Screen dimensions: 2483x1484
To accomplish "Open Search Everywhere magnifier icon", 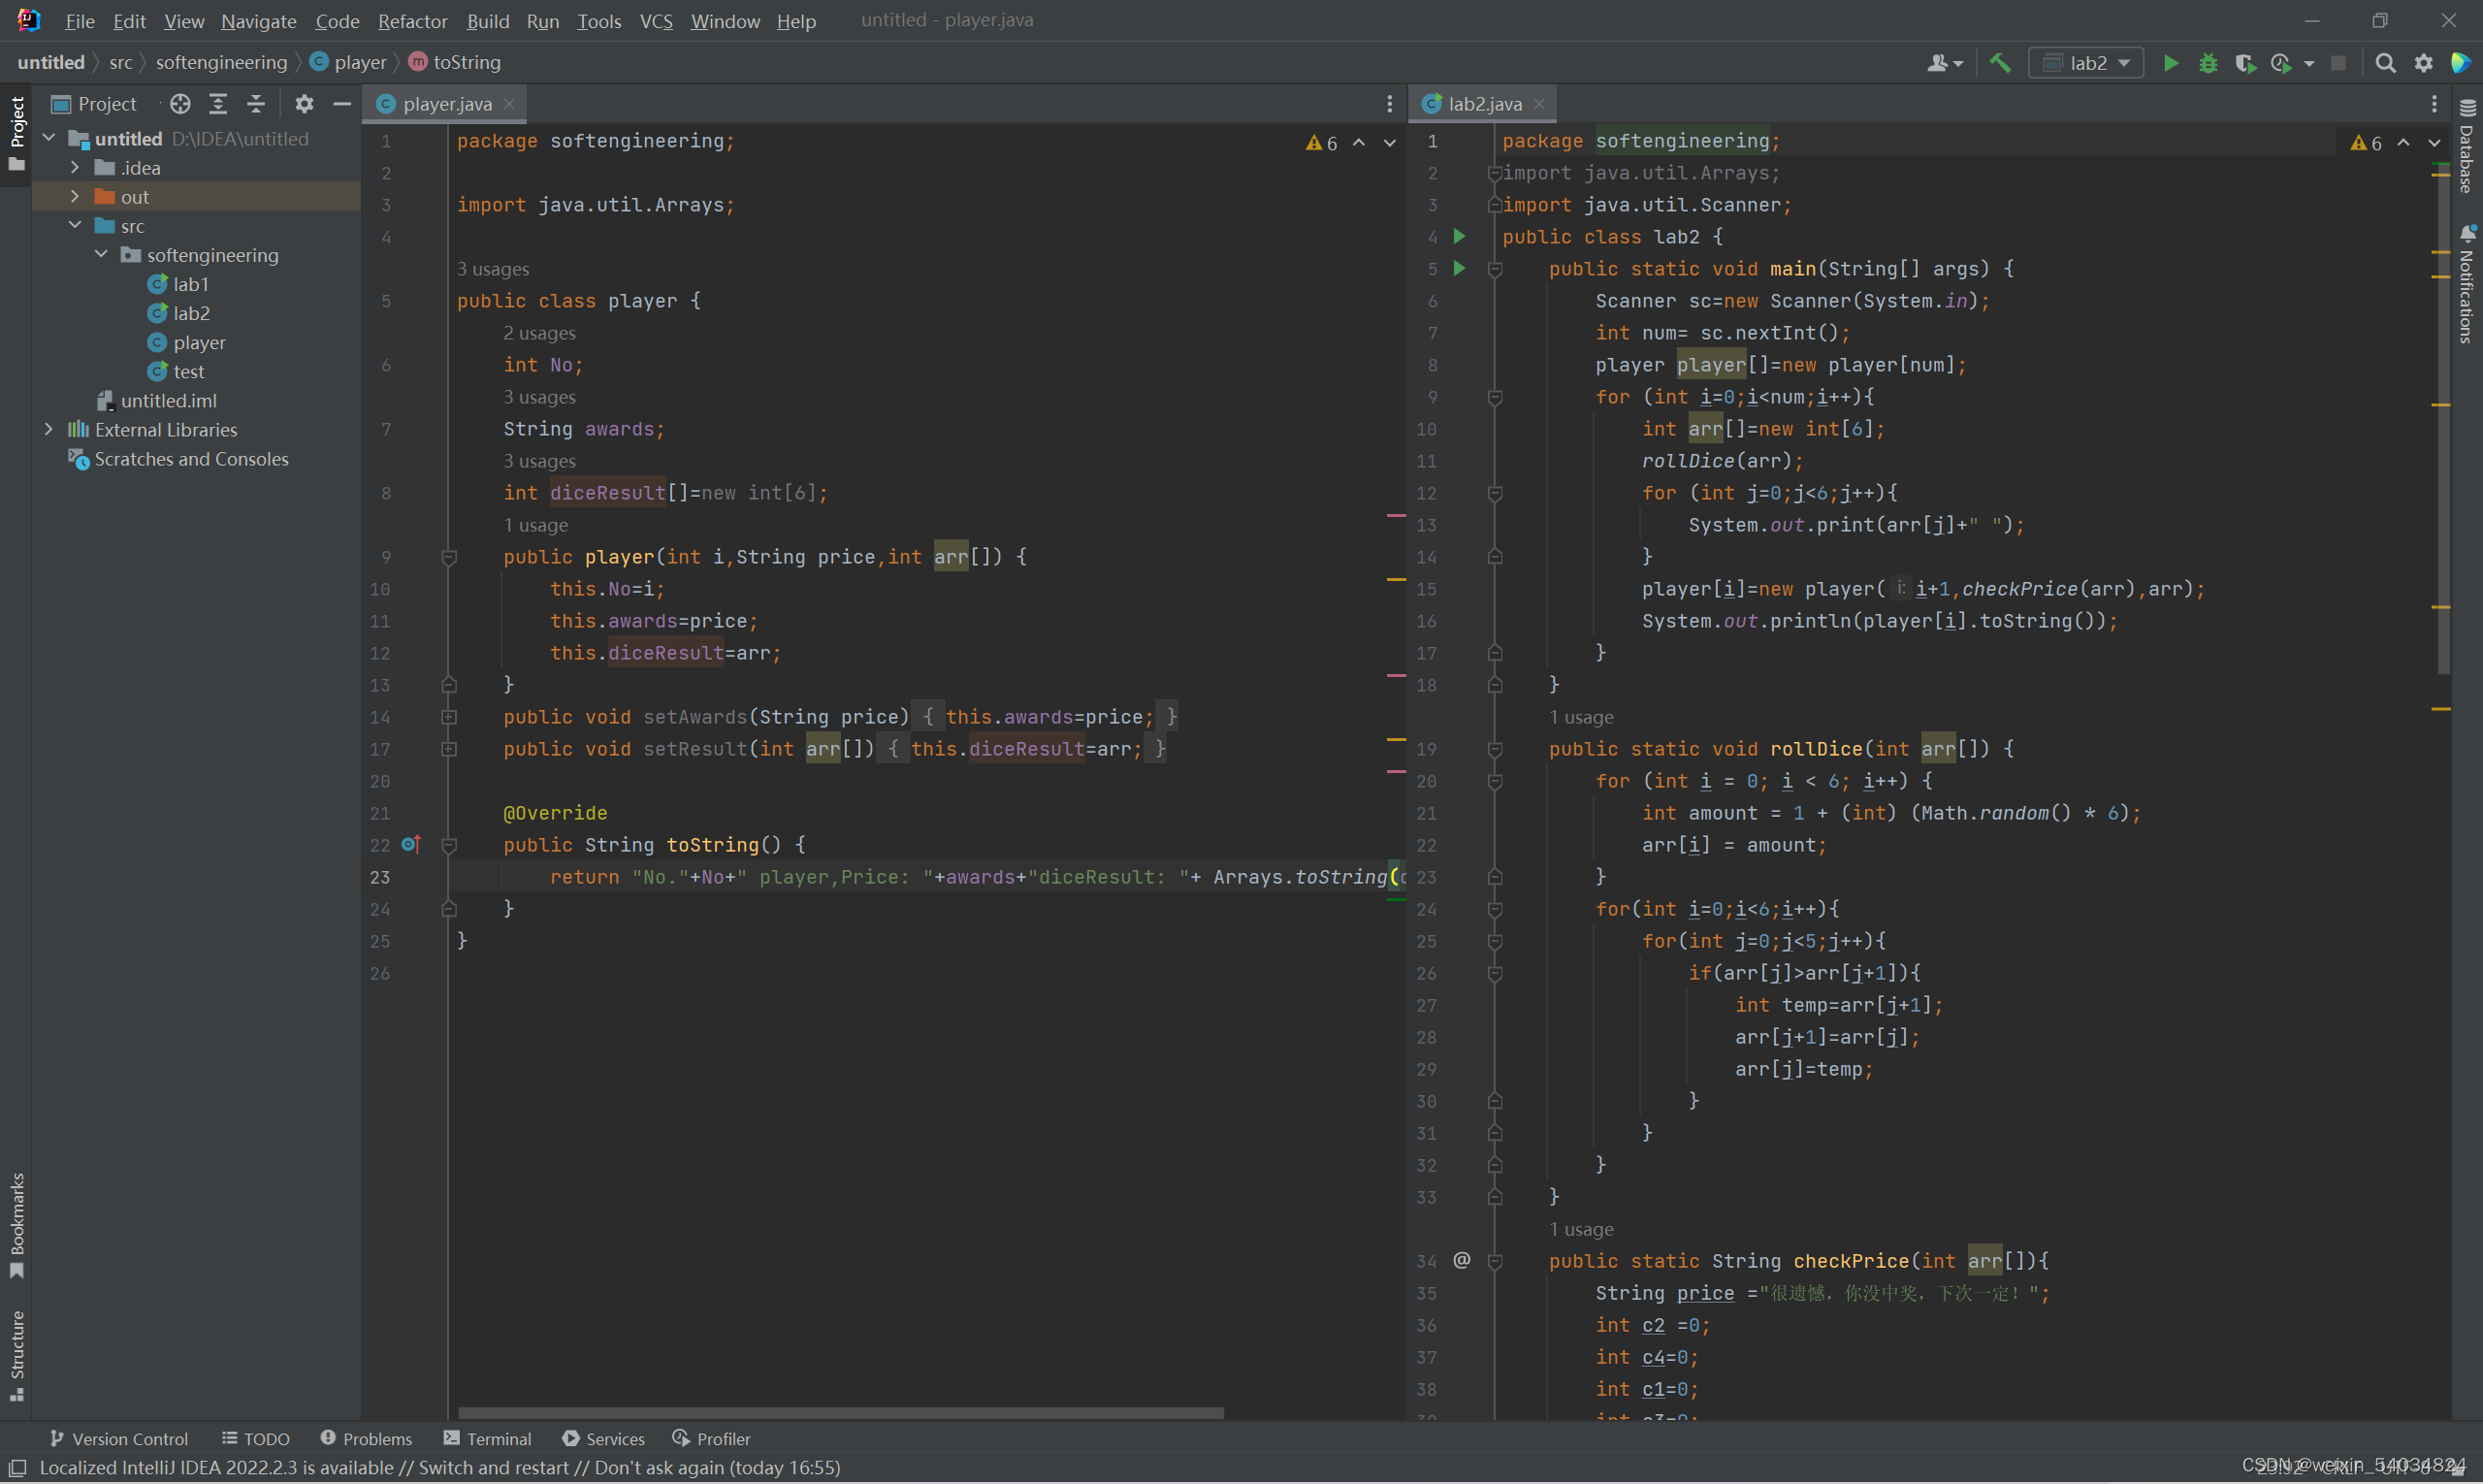I will pyautogui.click(x=2385, y=63).
